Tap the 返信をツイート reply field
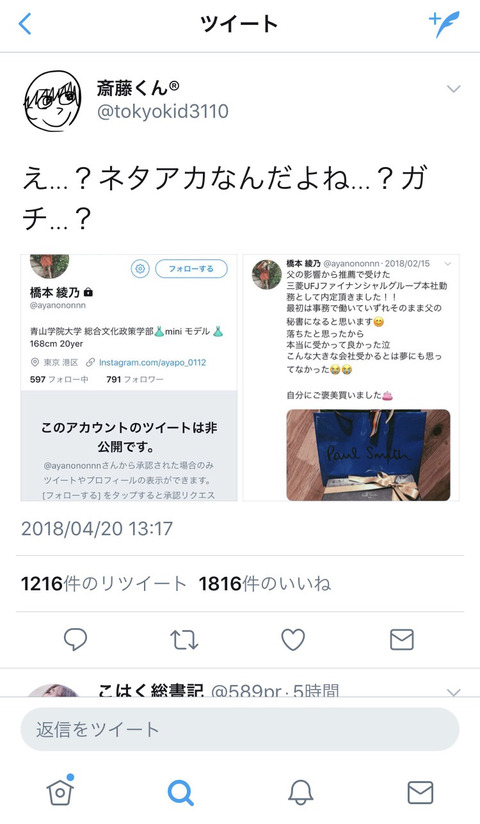The height and width of the screenshot is (824, 480). coord(240,729)
